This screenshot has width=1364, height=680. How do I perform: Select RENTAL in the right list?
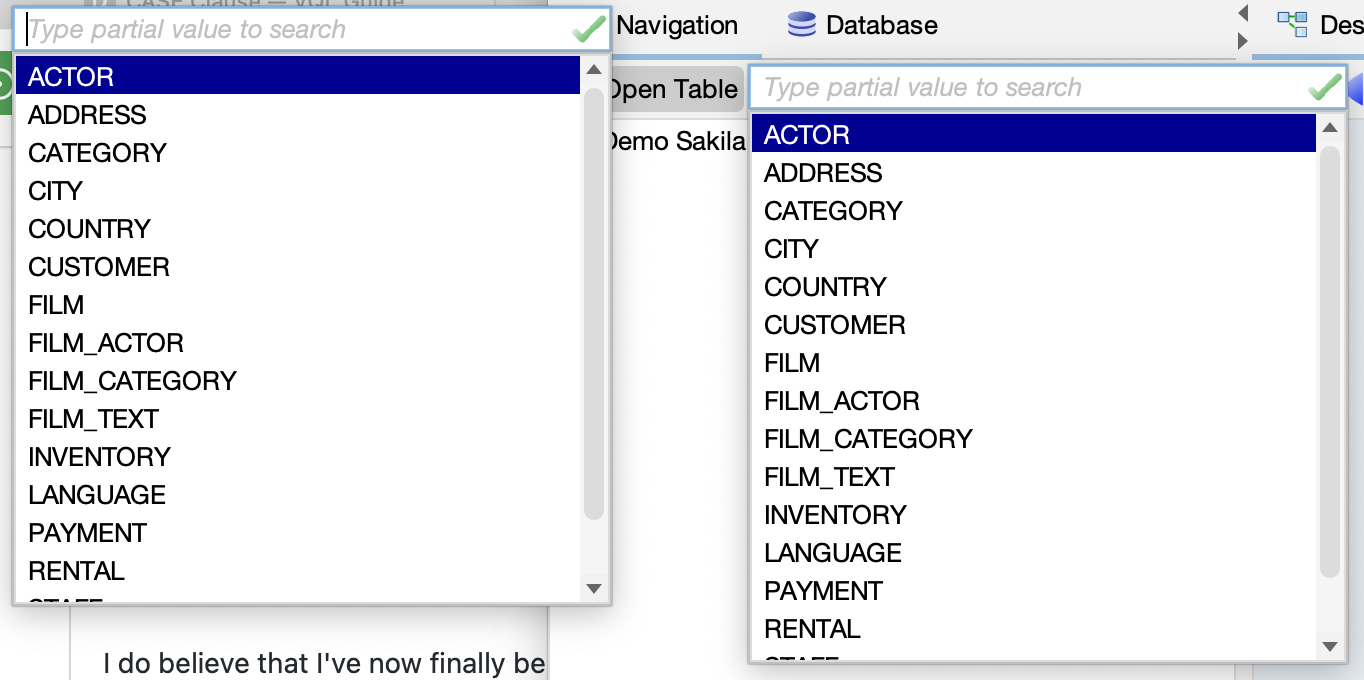[1034, 628]
